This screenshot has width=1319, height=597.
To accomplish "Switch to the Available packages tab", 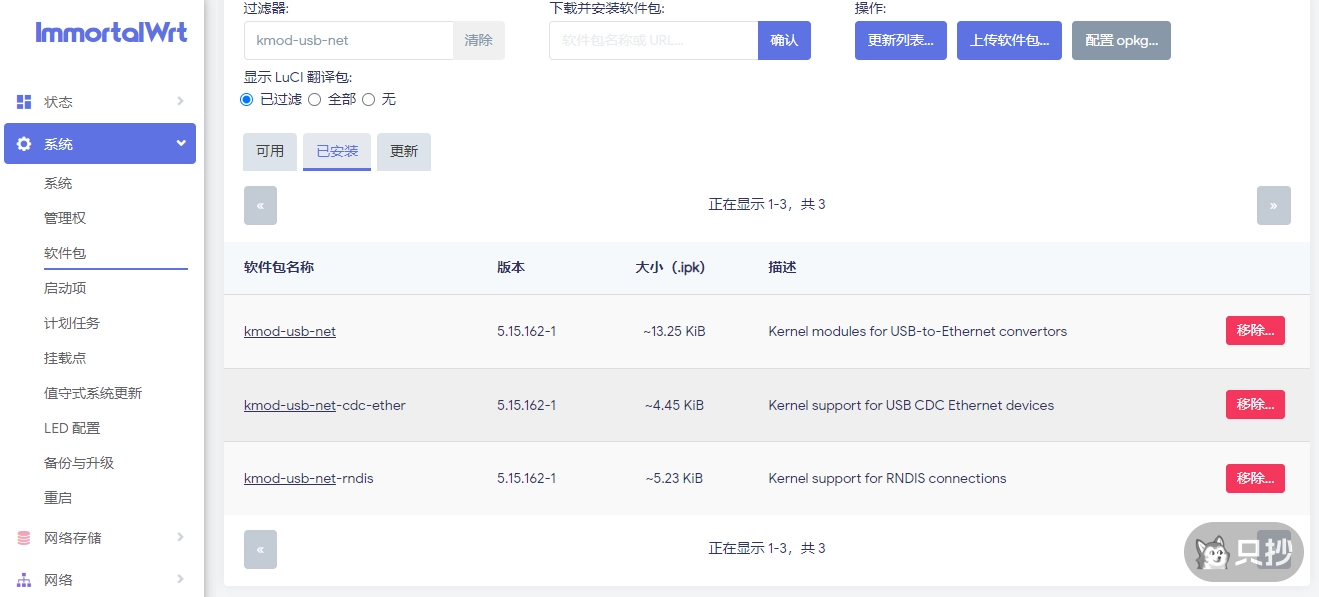I will 270,152.
